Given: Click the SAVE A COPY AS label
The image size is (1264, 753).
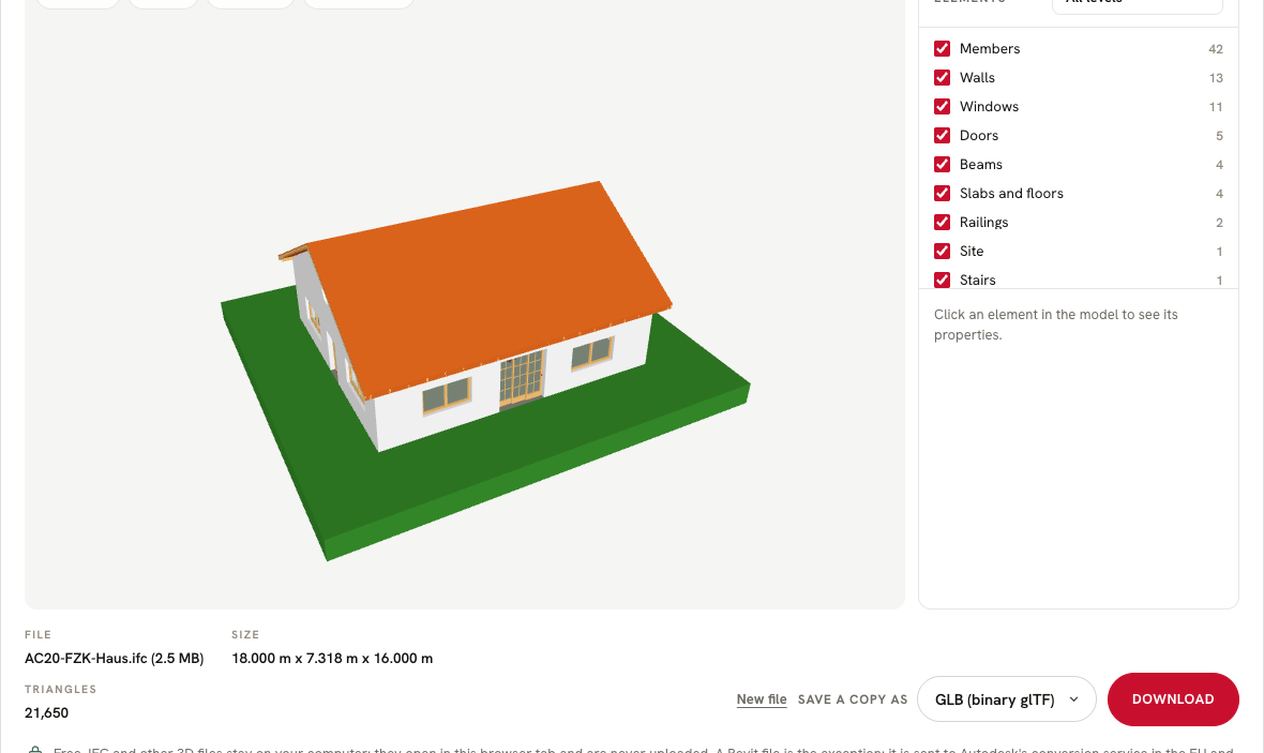Looking at the screenshot, I should 853,700.
